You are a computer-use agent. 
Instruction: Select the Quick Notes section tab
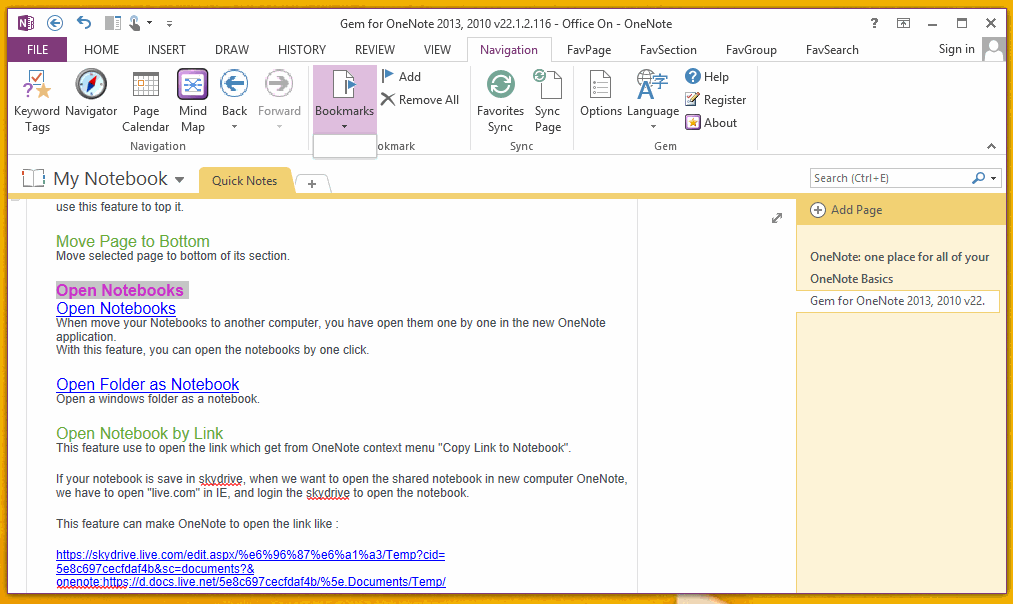(245, 181)
